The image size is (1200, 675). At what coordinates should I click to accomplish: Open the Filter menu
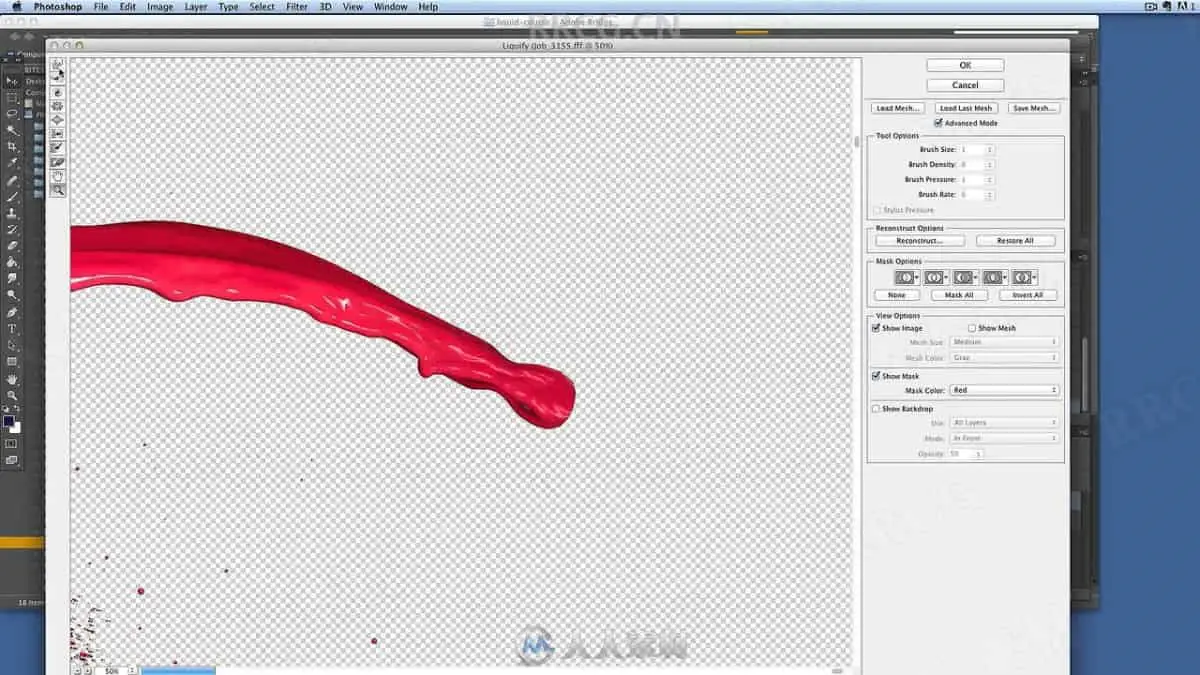click(x=297, y=6)
